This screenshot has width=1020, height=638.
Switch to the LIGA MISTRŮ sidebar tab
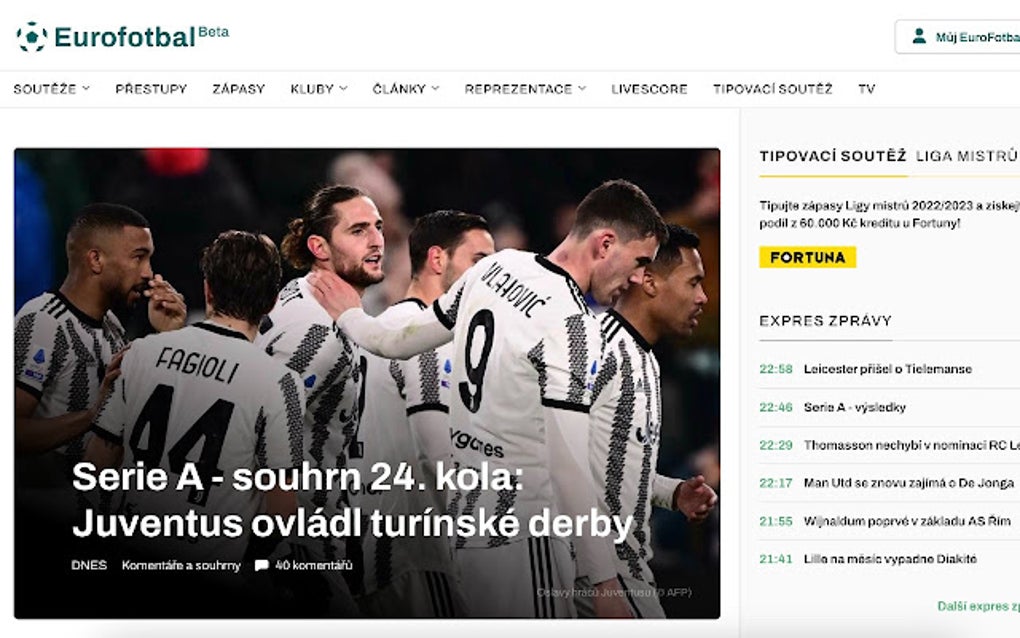(x=967, y=156)
